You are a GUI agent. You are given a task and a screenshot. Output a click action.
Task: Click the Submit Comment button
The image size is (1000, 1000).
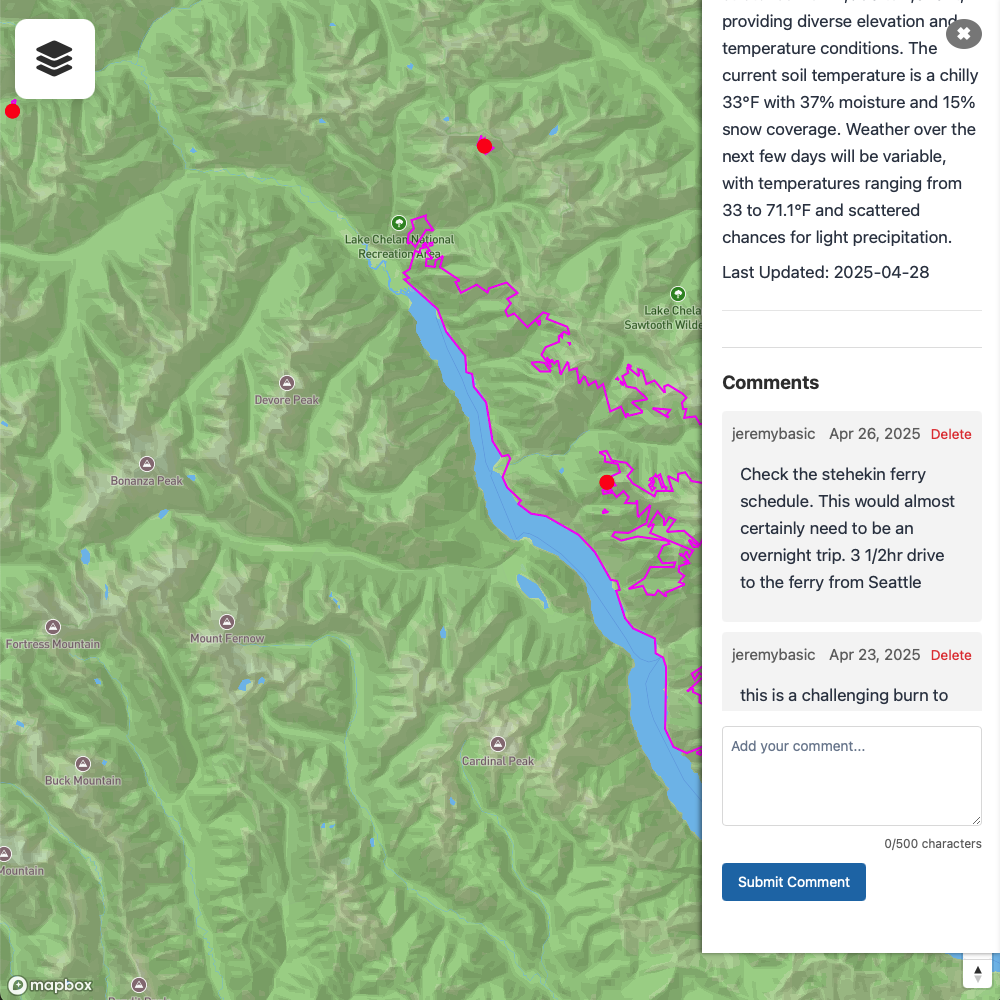[793, 882]
